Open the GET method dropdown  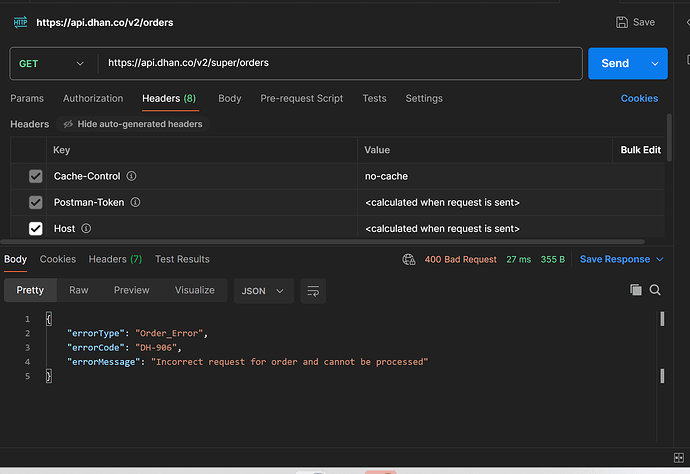pyautogui.click(x=51, y=63)
